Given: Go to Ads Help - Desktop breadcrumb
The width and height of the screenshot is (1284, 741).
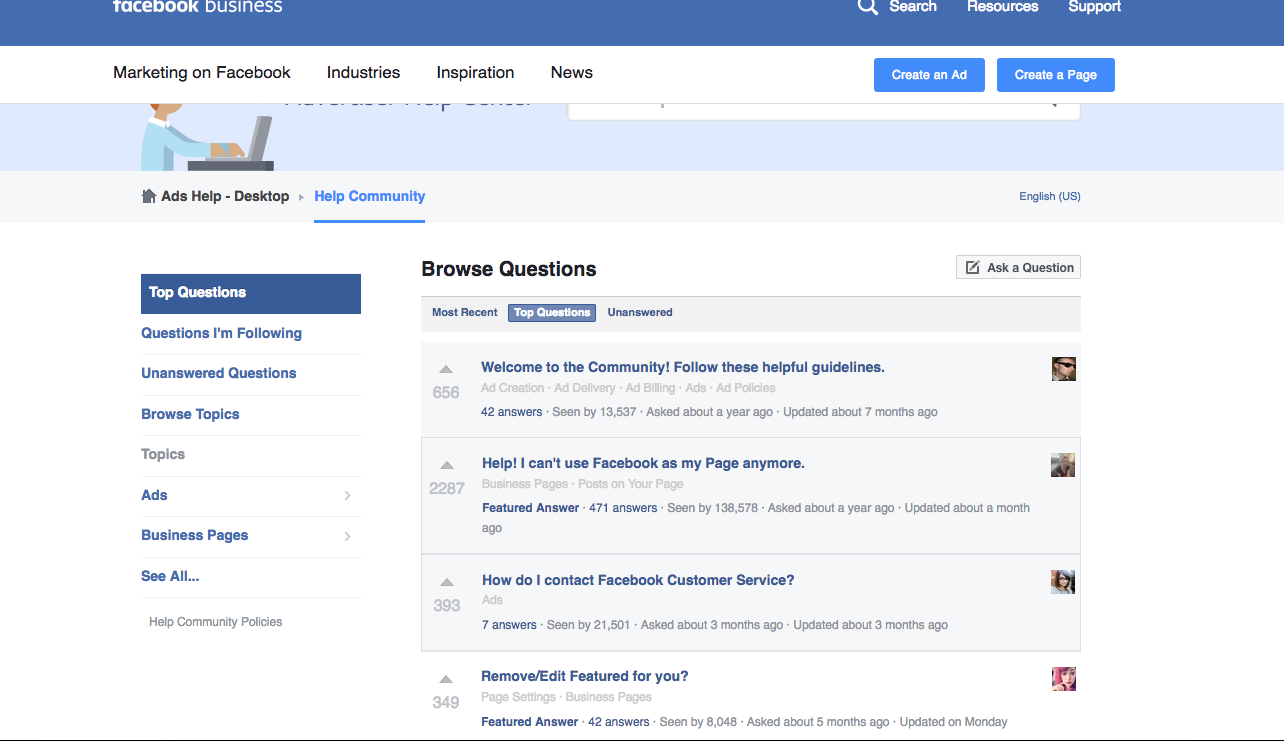Looking at the screenshot, I should 225,196.
